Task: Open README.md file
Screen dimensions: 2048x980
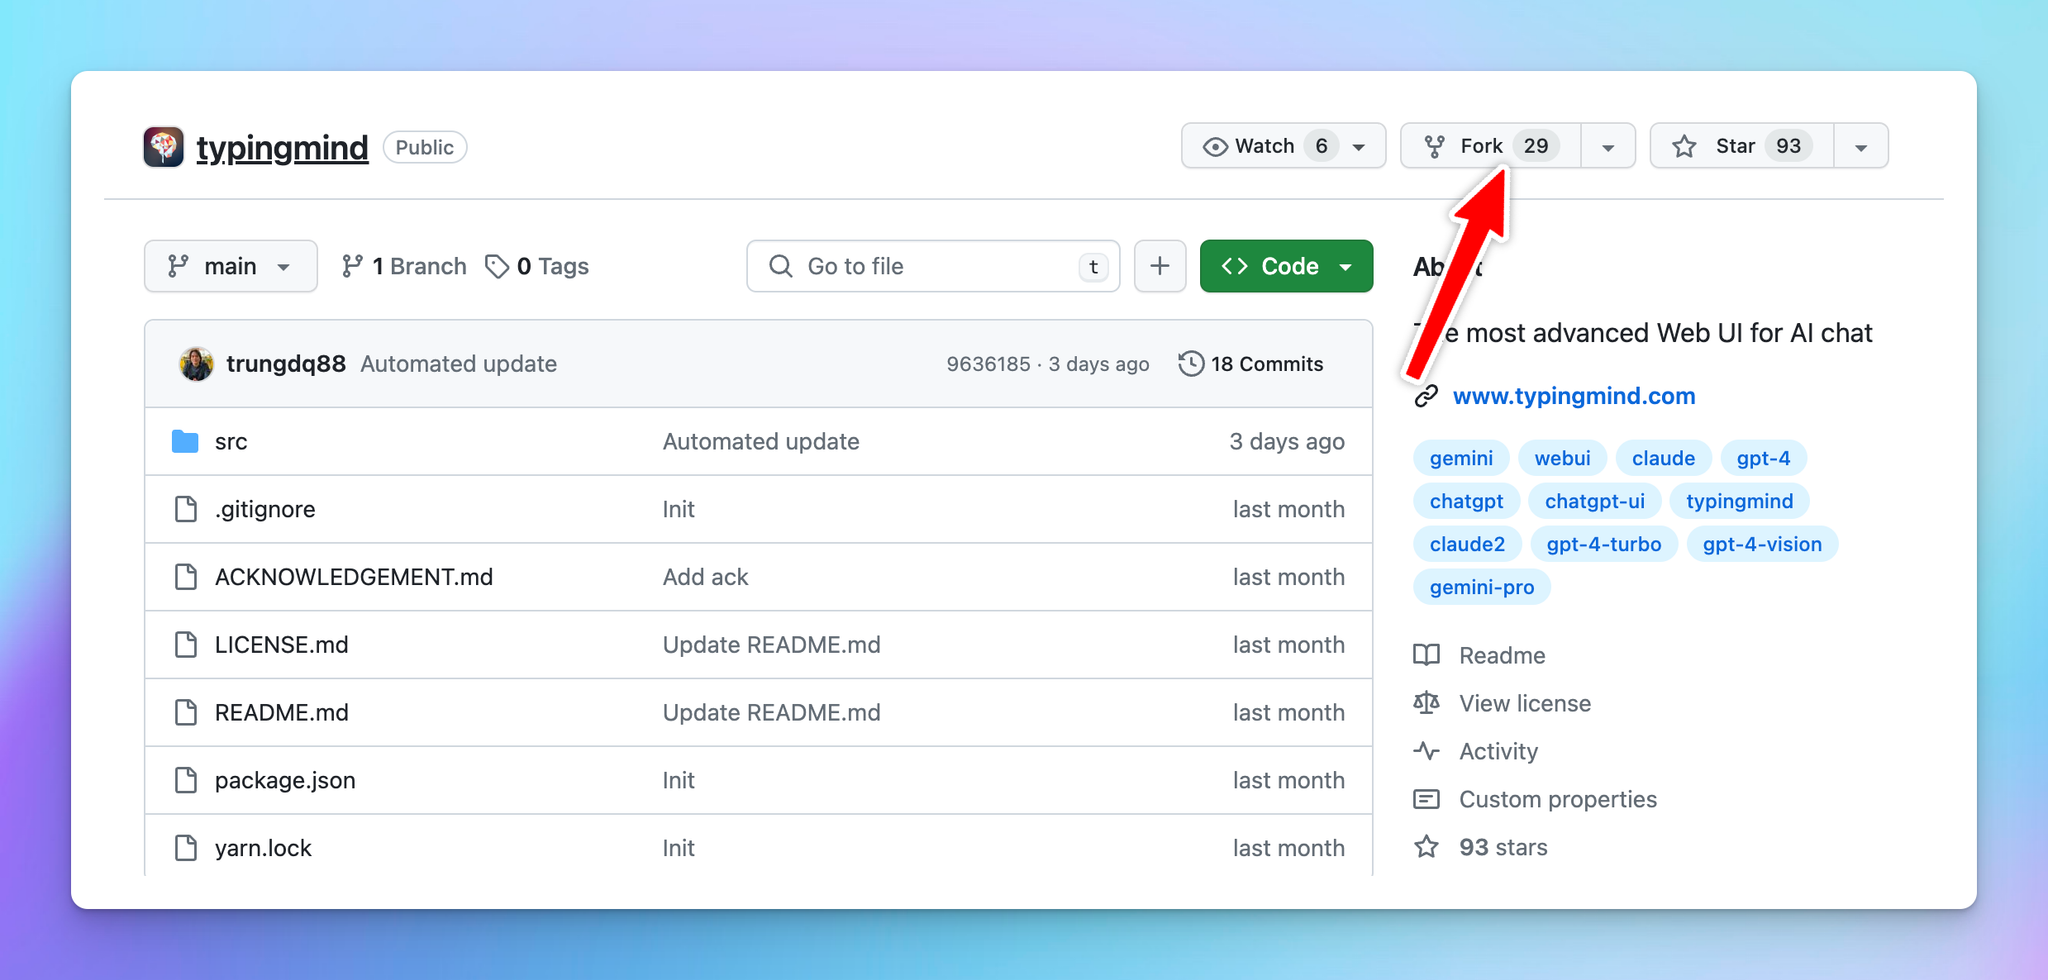Action: 282,713
